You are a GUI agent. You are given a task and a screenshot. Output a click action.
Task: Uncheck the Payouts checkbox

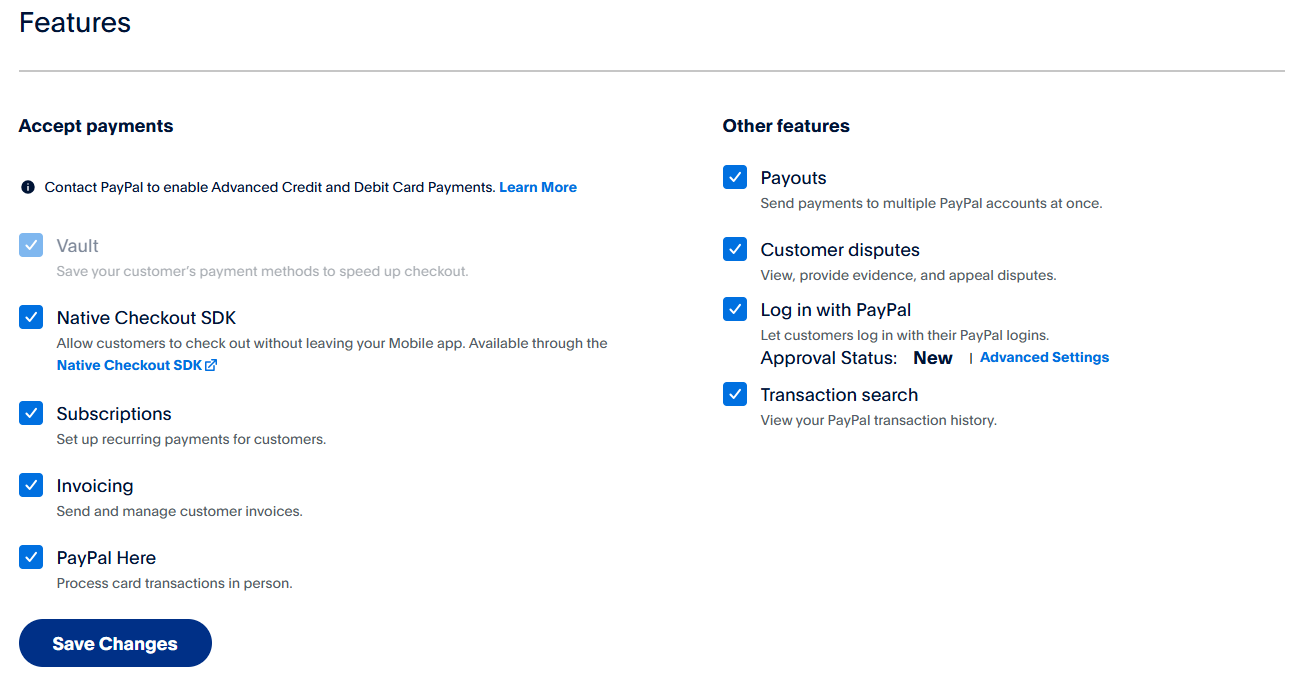tap(735, 177)
